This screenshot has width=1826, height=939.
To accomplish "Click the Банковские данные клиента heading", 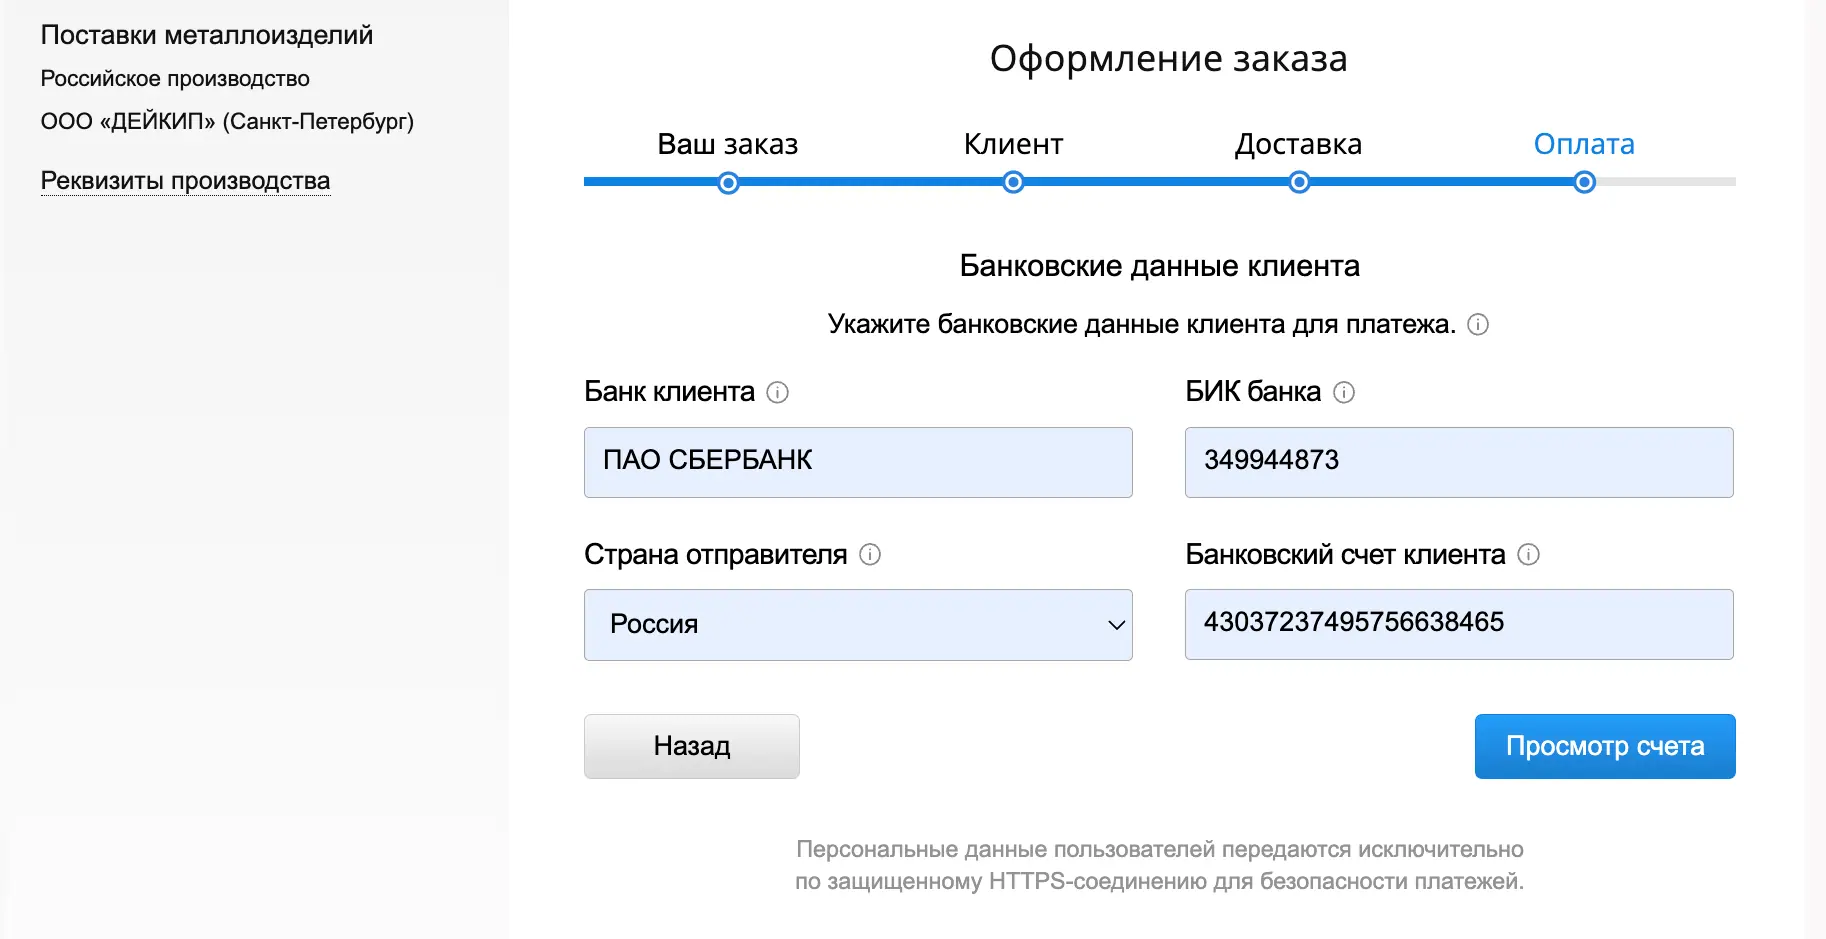I will [1160, 266].
